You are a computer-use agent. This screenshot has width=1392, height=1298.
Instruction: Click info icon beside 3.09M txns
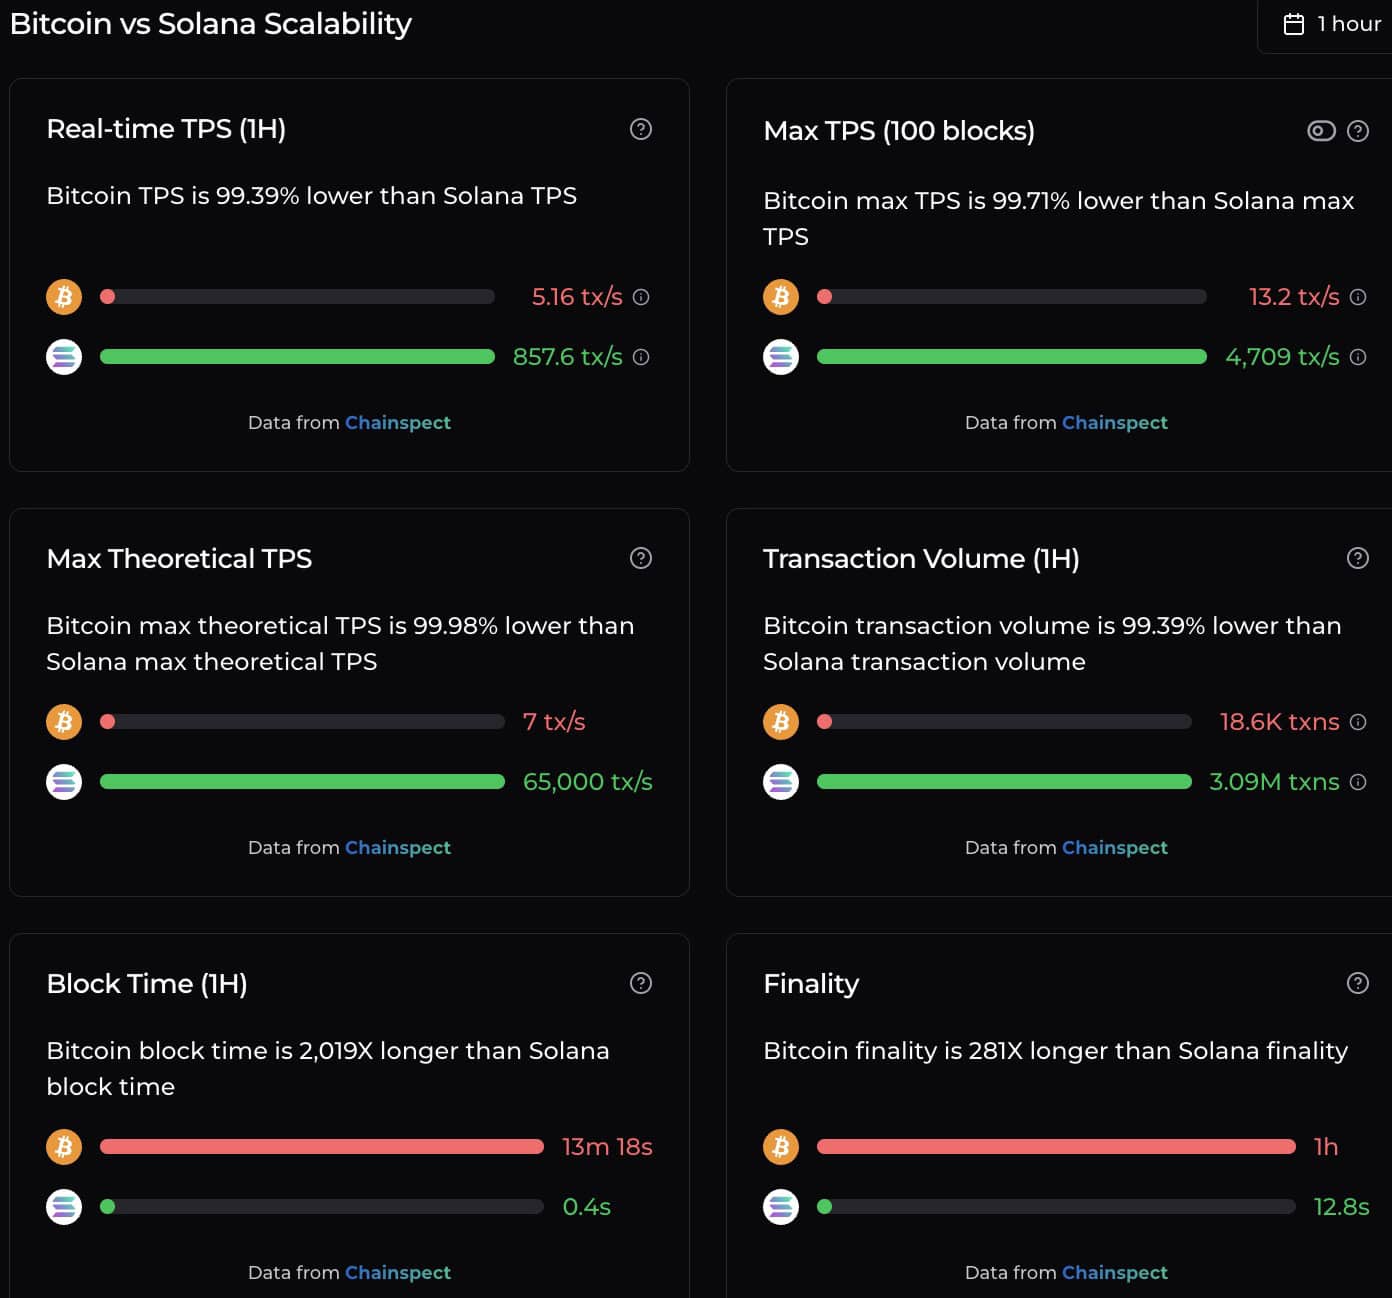[x=1358, y=782]
